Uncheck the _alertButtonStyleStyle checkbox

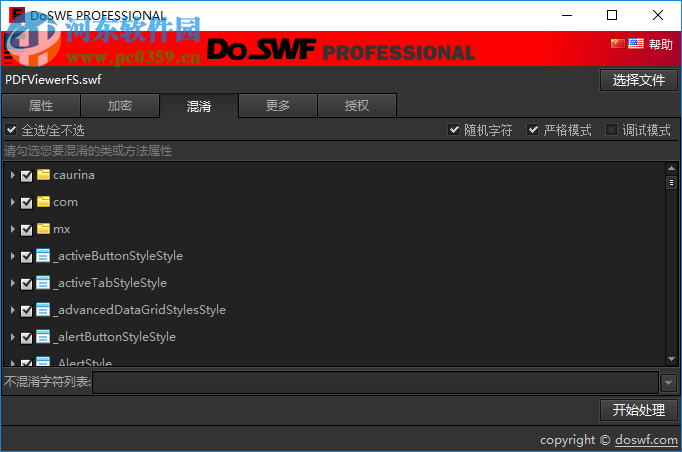pos(27,338)
